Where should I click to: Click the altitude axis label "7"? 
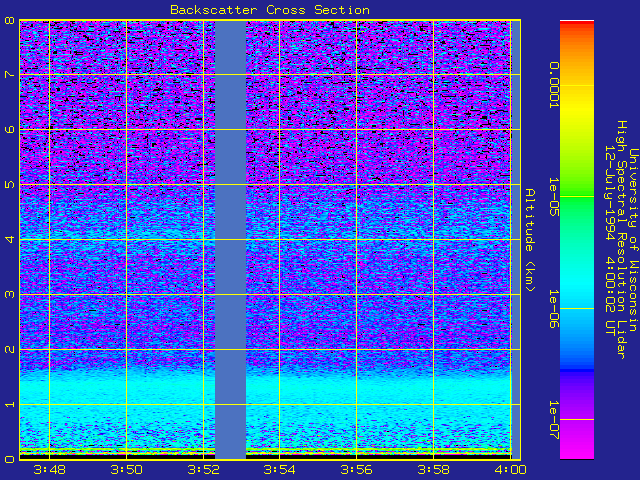pyautogui.click(x=9, y=75)
